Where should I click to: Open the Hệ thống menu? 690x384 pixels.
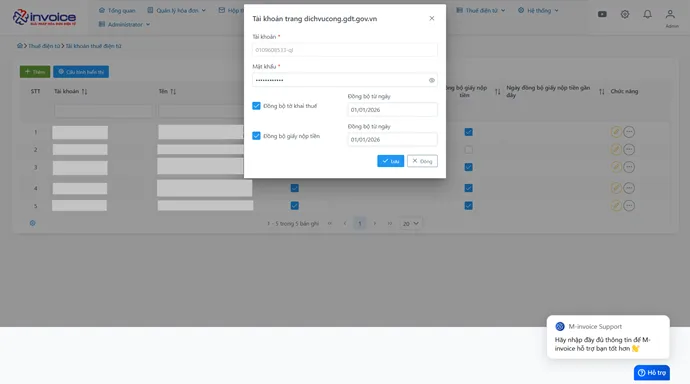[538, 10]
